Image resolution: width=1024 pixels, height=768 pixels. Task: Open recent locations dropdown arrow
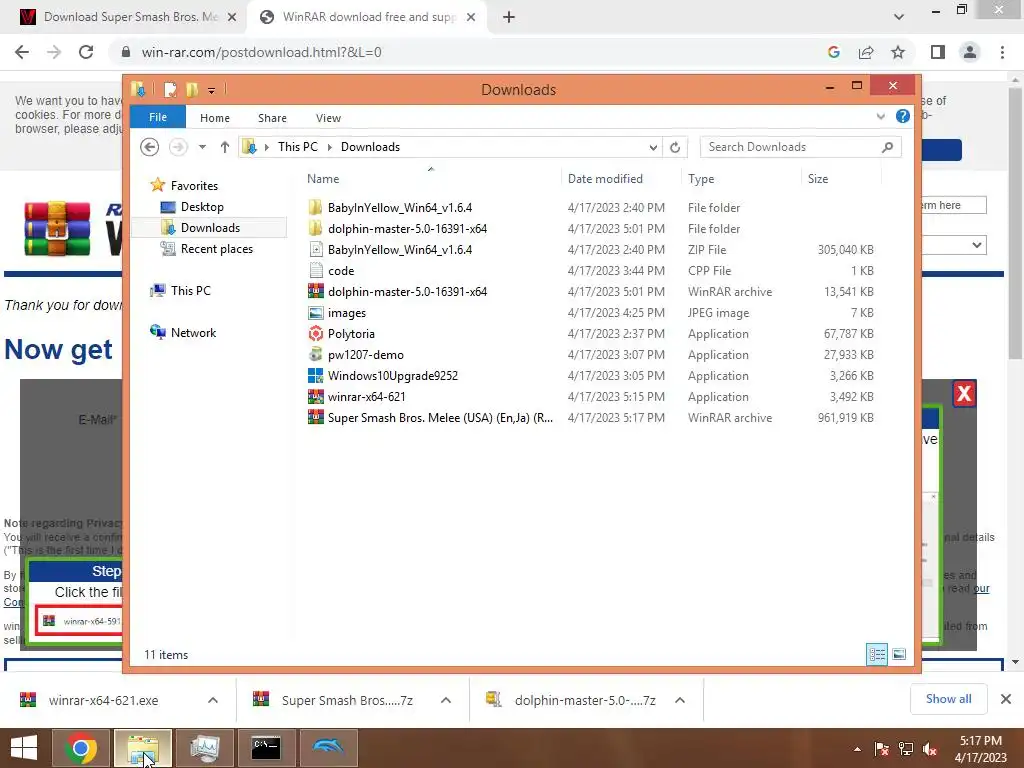tap(202, 147)
